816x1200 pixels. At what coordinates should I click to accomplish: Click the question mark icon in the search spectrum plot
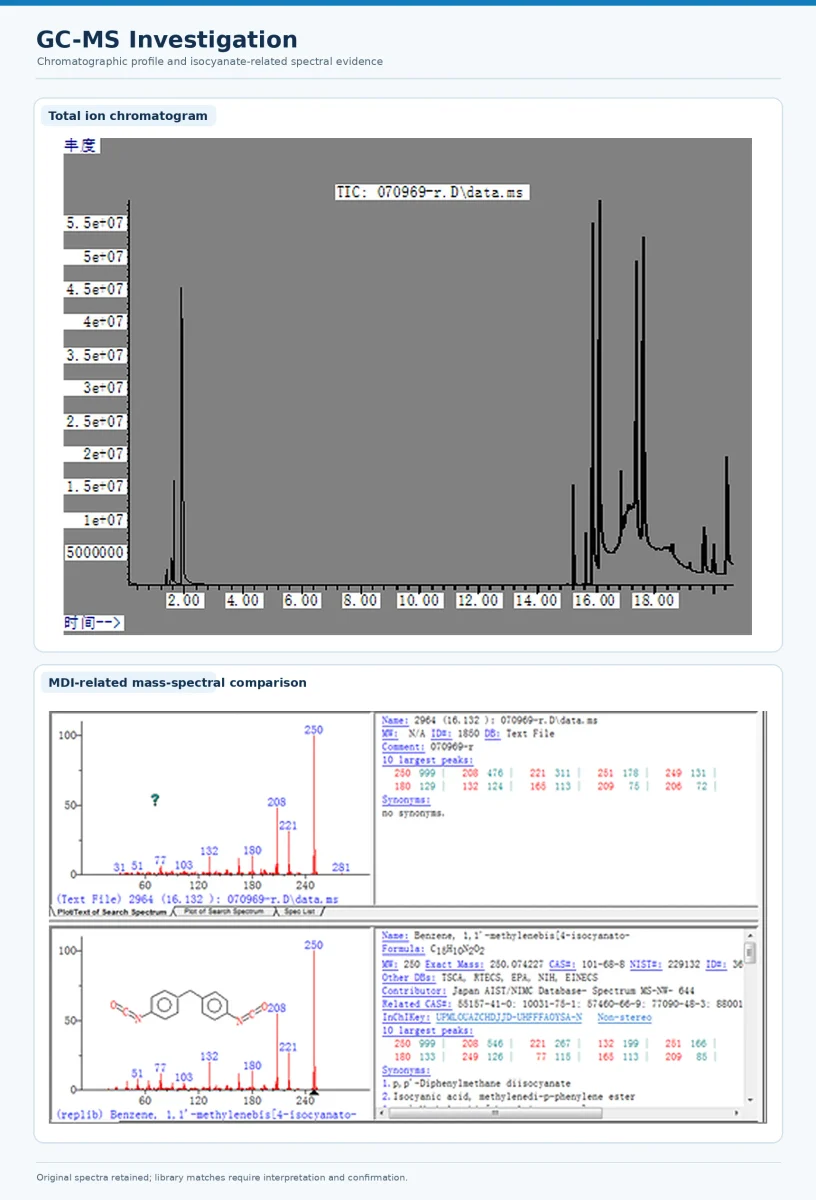155,800
